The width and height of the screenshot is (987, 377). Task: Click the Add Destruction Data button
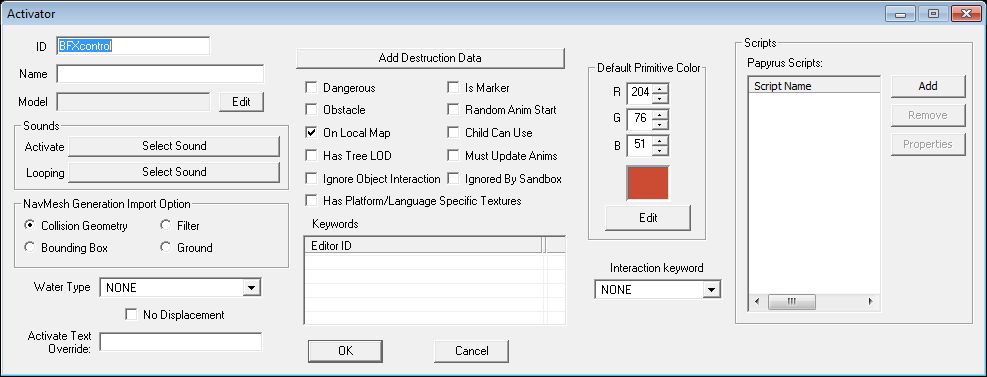pyautogui.click(x=430, y=58)
